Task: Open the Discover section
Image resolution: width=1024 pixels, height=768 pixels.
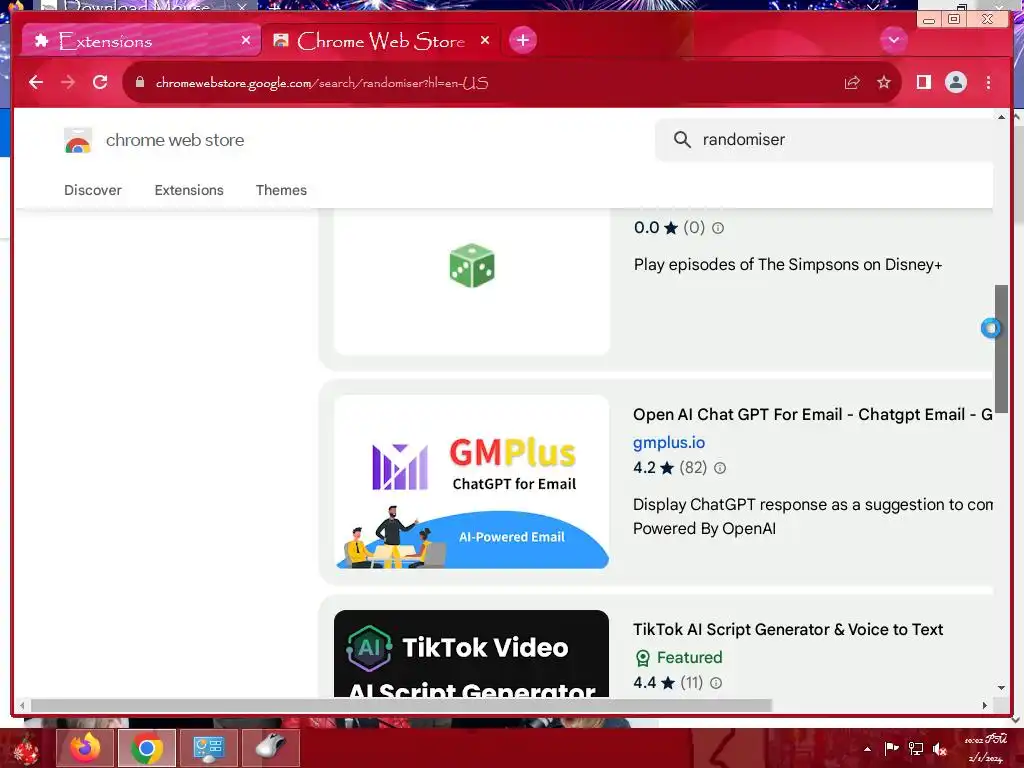Action: pos(93,190)
